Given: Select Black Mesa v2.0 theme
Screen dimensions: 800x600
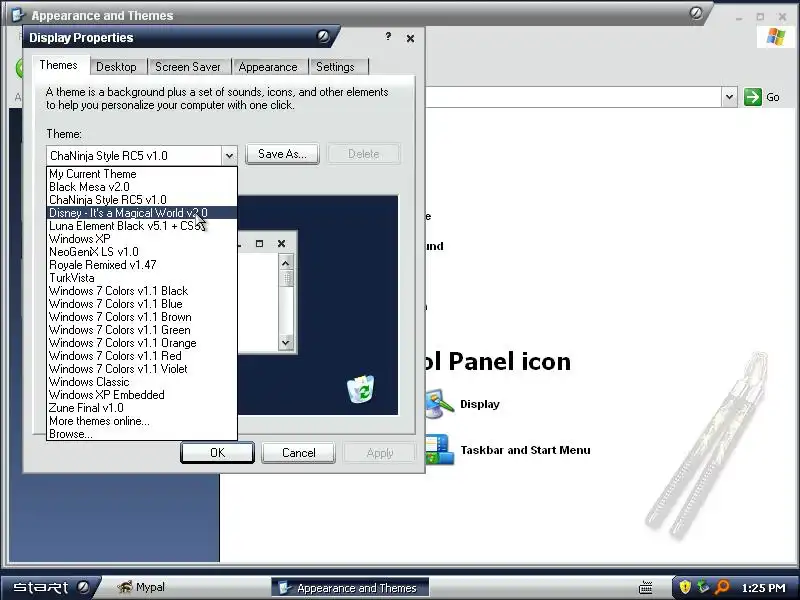Looking at the screenshot, I should coord(142,187).
